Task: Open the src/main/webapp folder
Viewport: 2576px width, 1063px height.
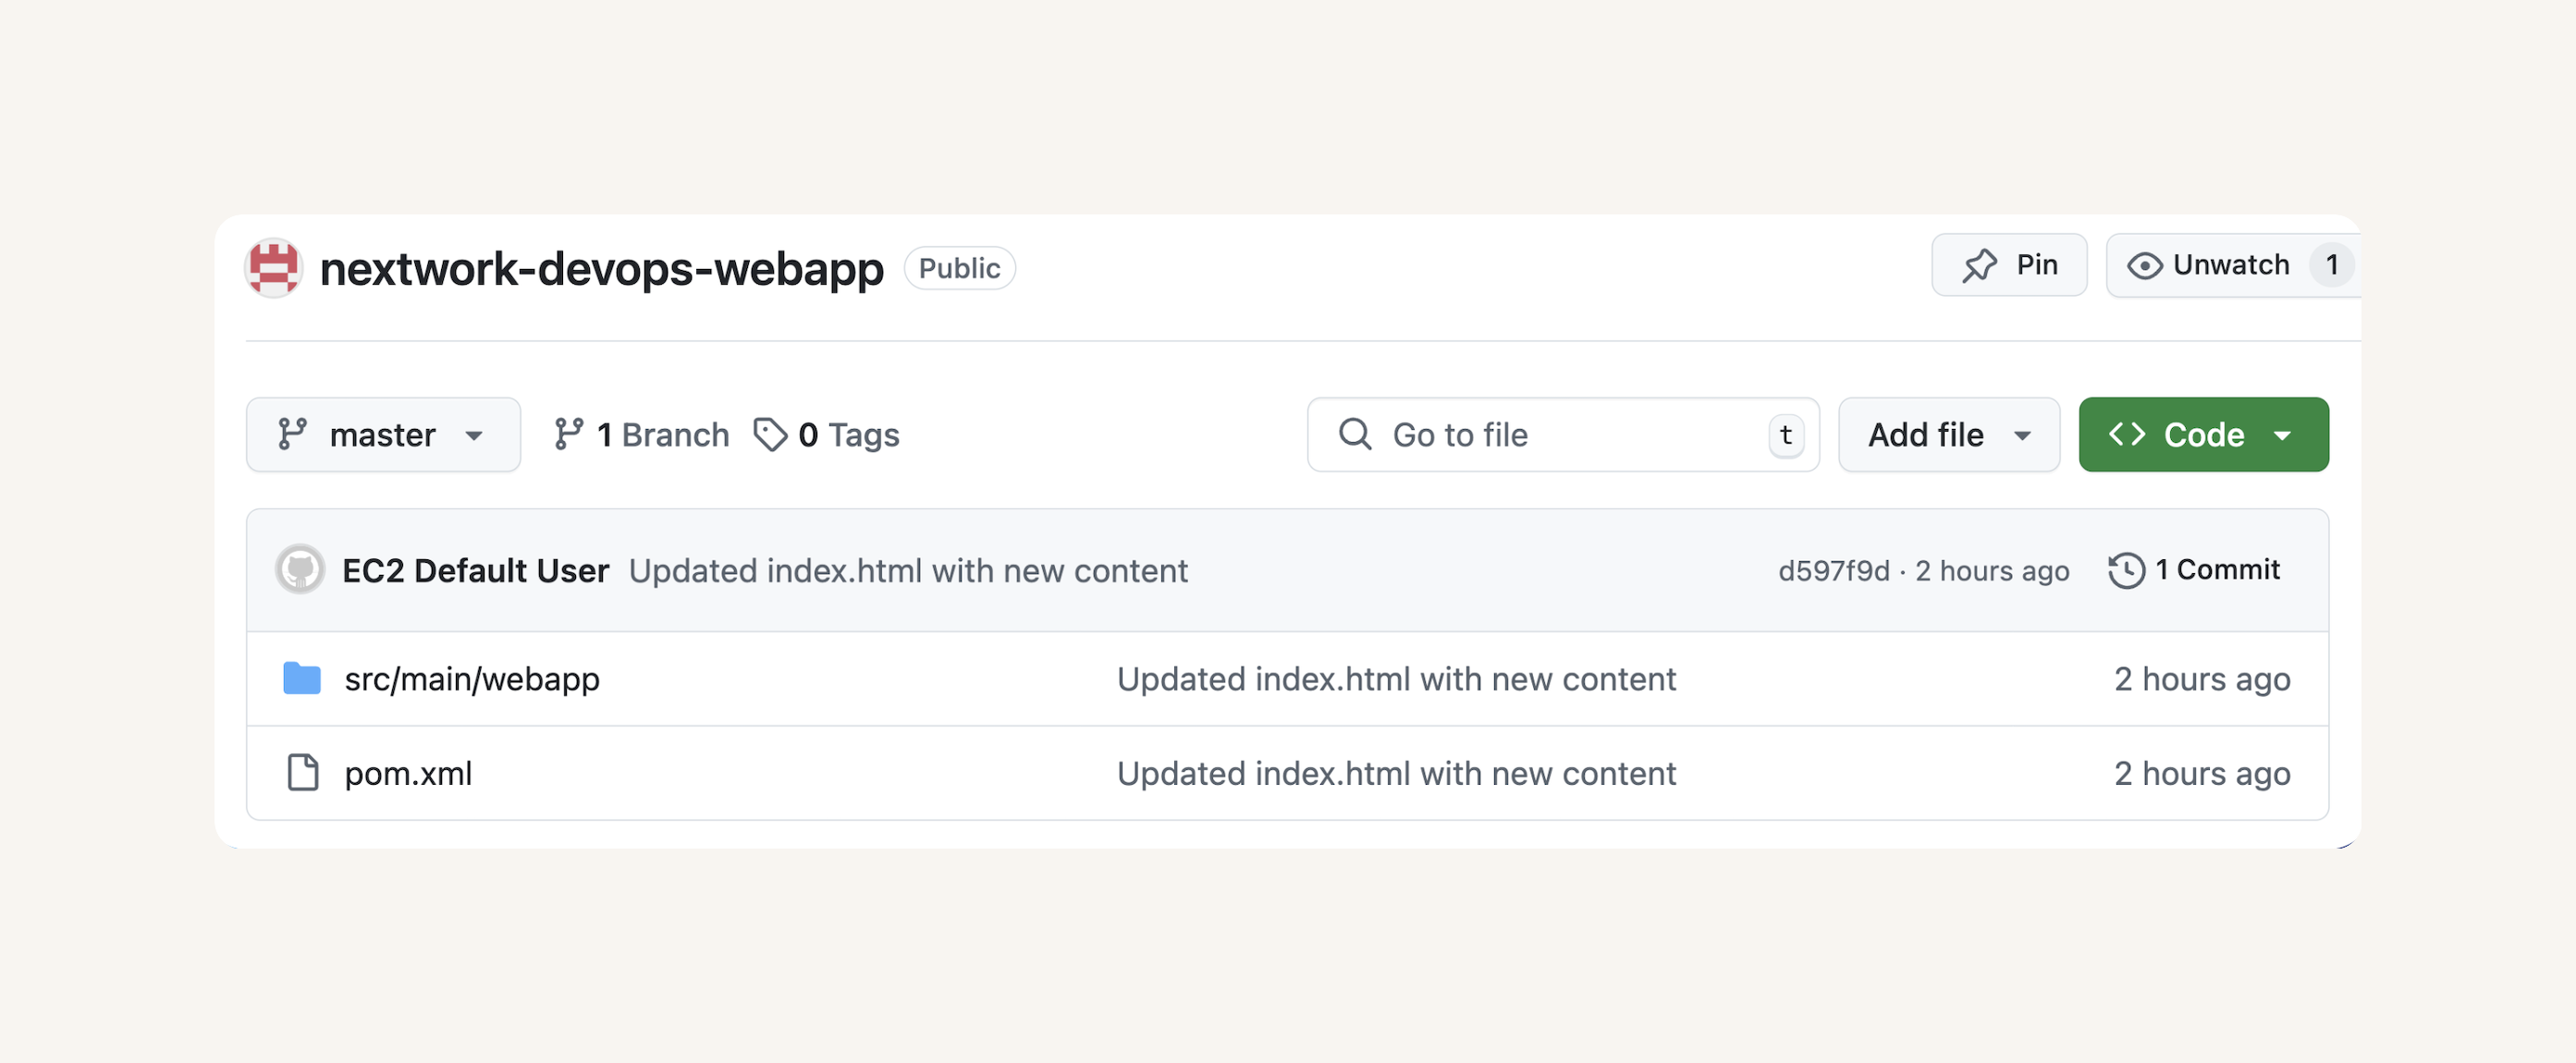Action: pyautogui.click(x=472, y=679)
